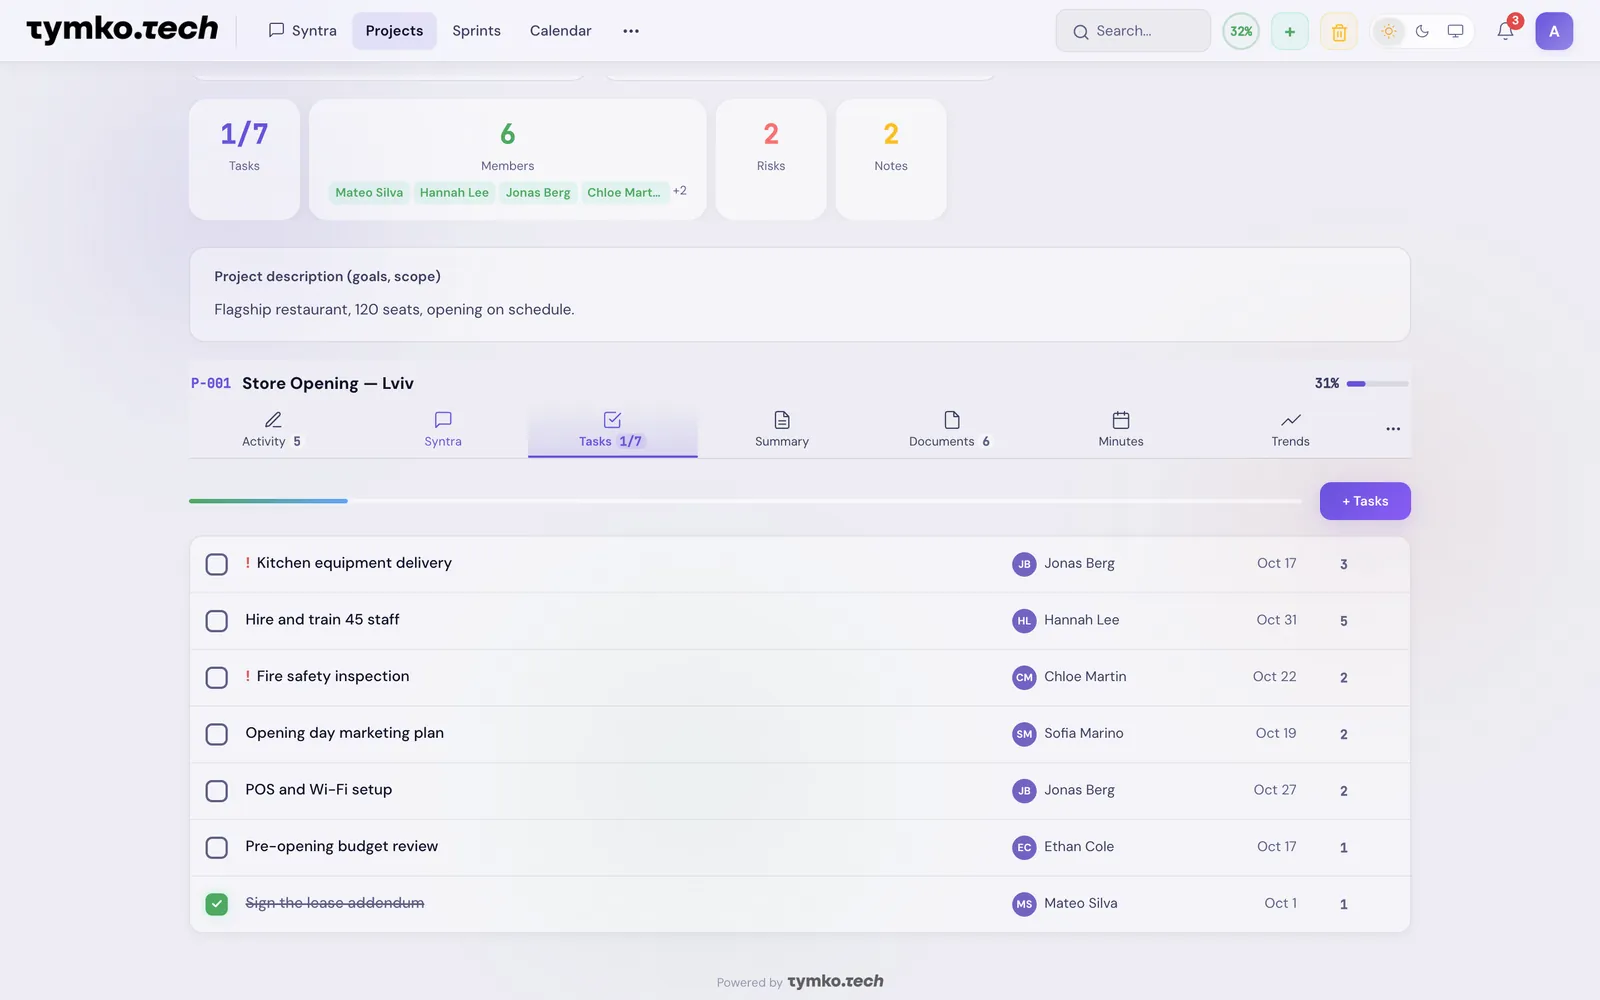Screen dimensions: 1600x1000
Task: Click the Chloe Martin avatar CM
Action: (x=1024, y=677)
